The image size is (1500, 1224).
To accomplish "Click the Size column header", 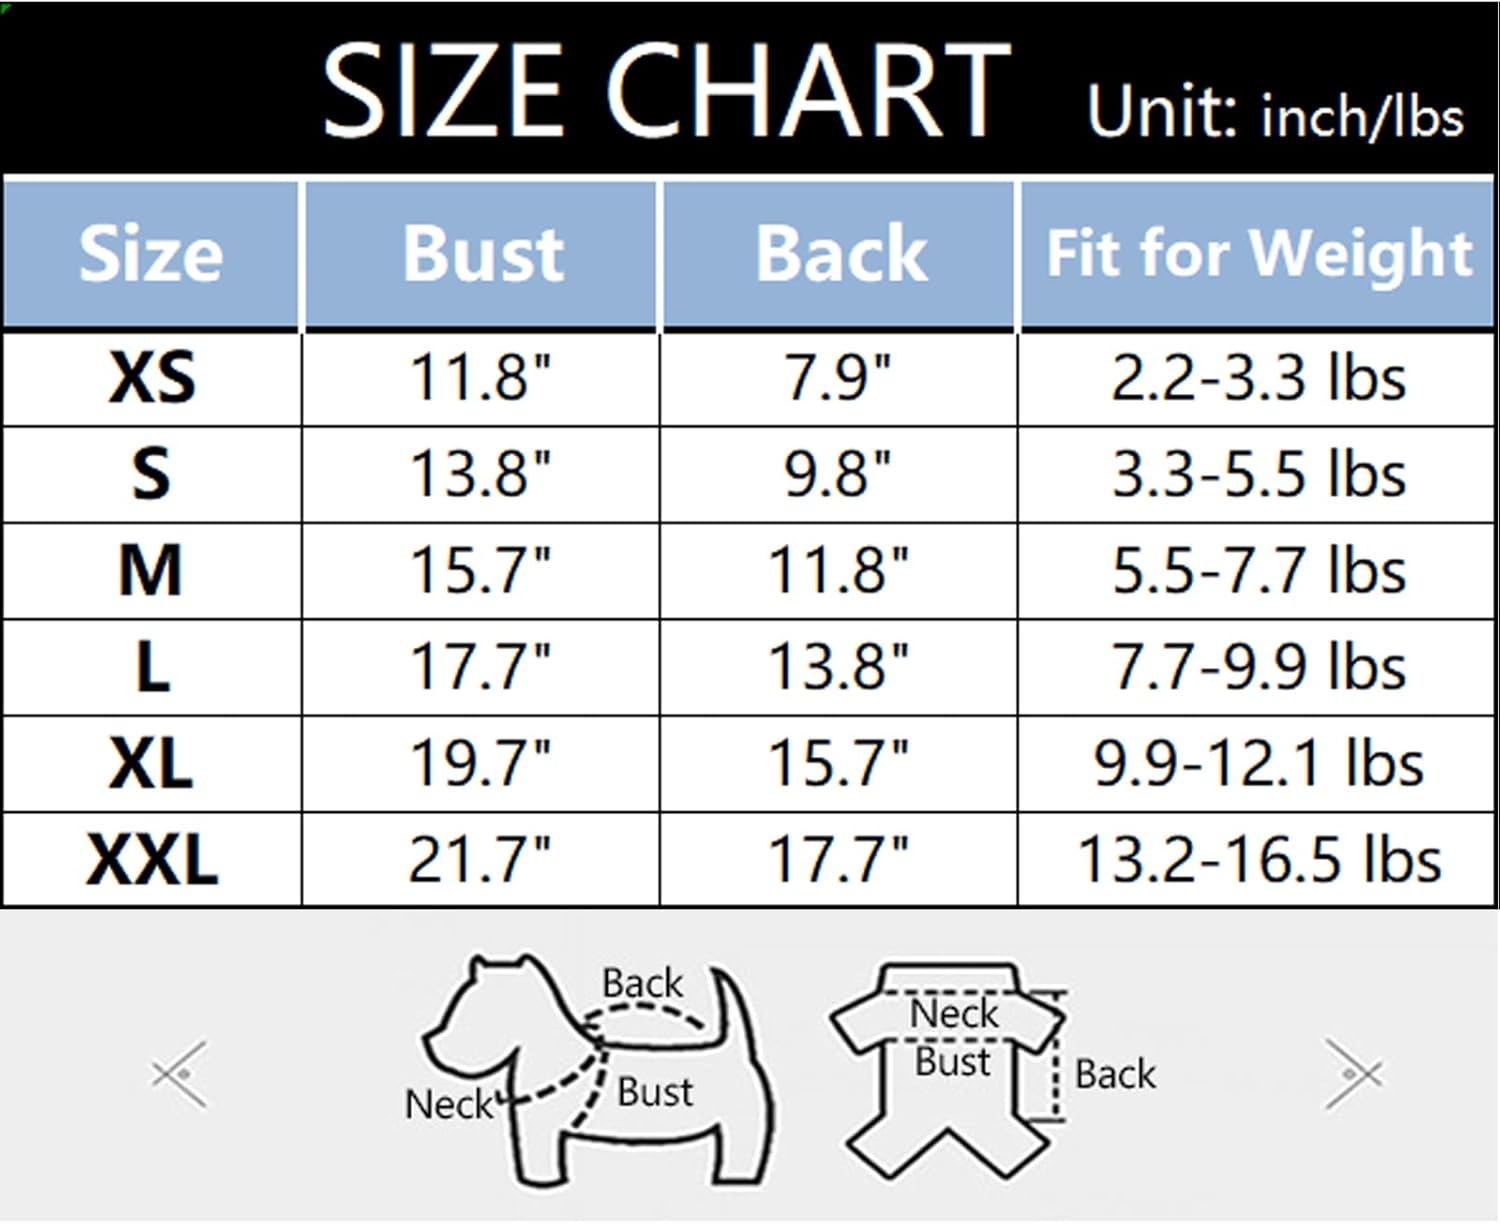I will [x=151, y=254].
